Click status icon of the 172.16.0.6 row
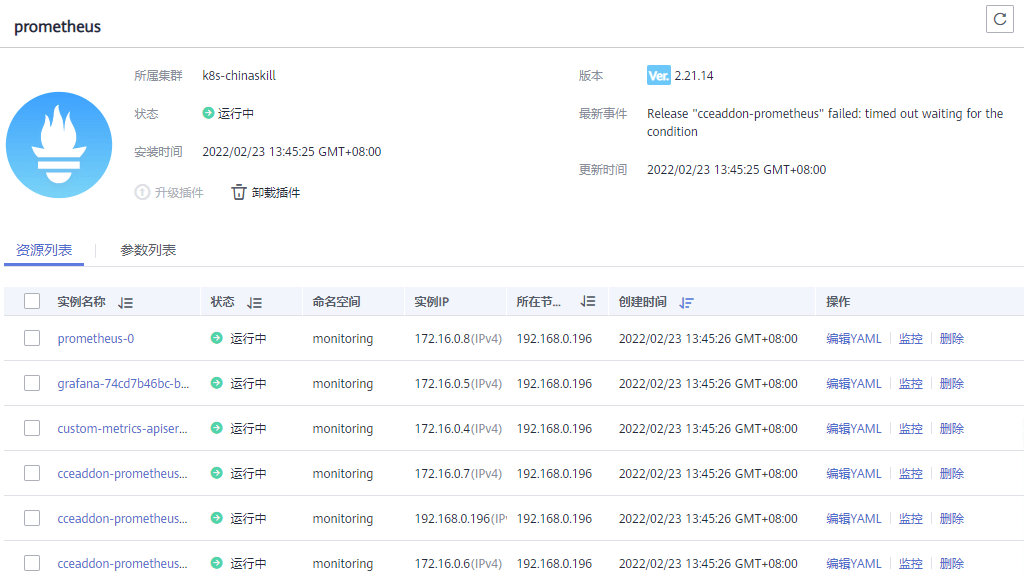 point(217,563)
